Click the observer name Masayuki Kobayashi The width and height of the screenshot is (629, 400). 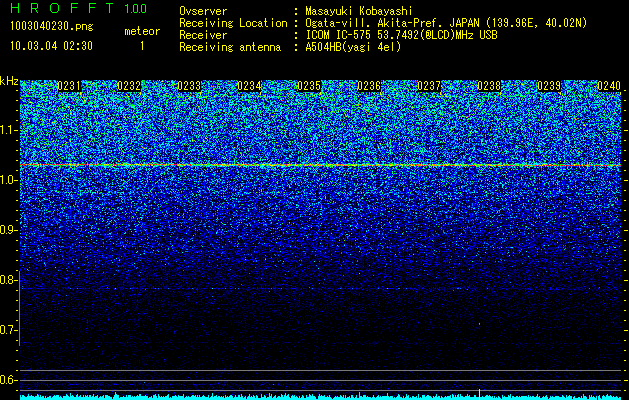tap(359, 11)
